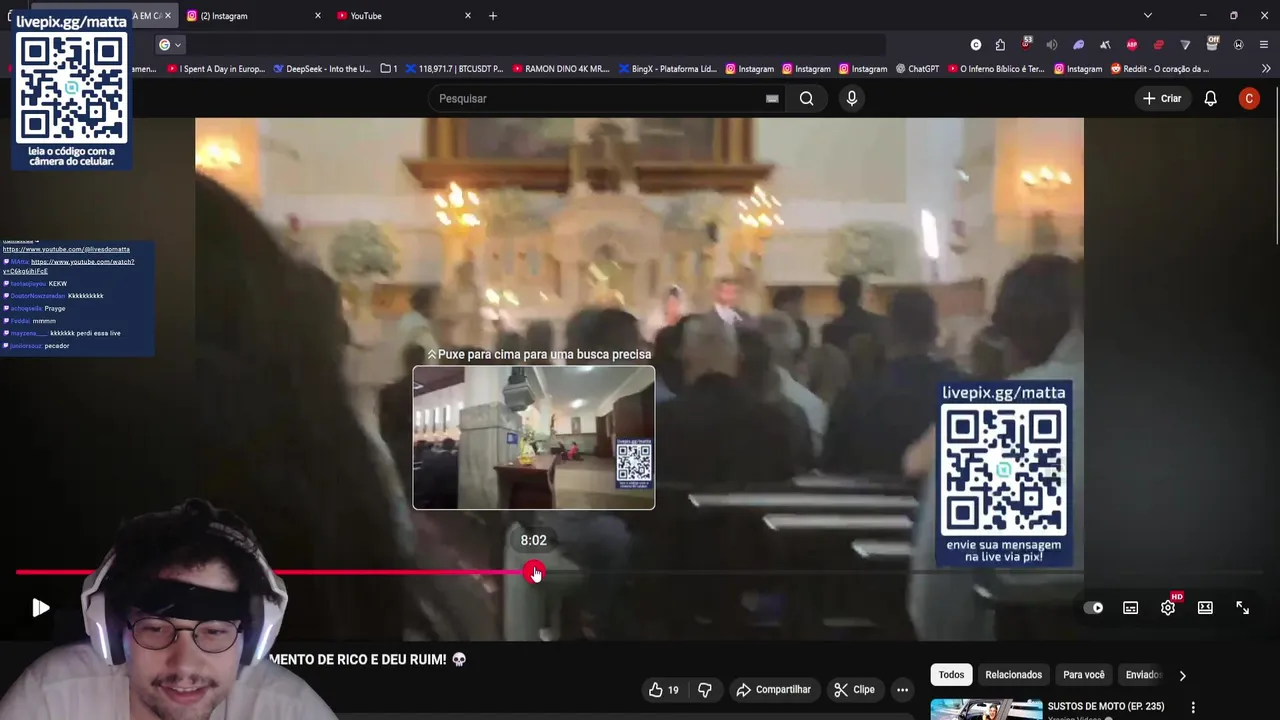Select the Todos filter chip
This screenshot has width=1280, height=720.
951,675
